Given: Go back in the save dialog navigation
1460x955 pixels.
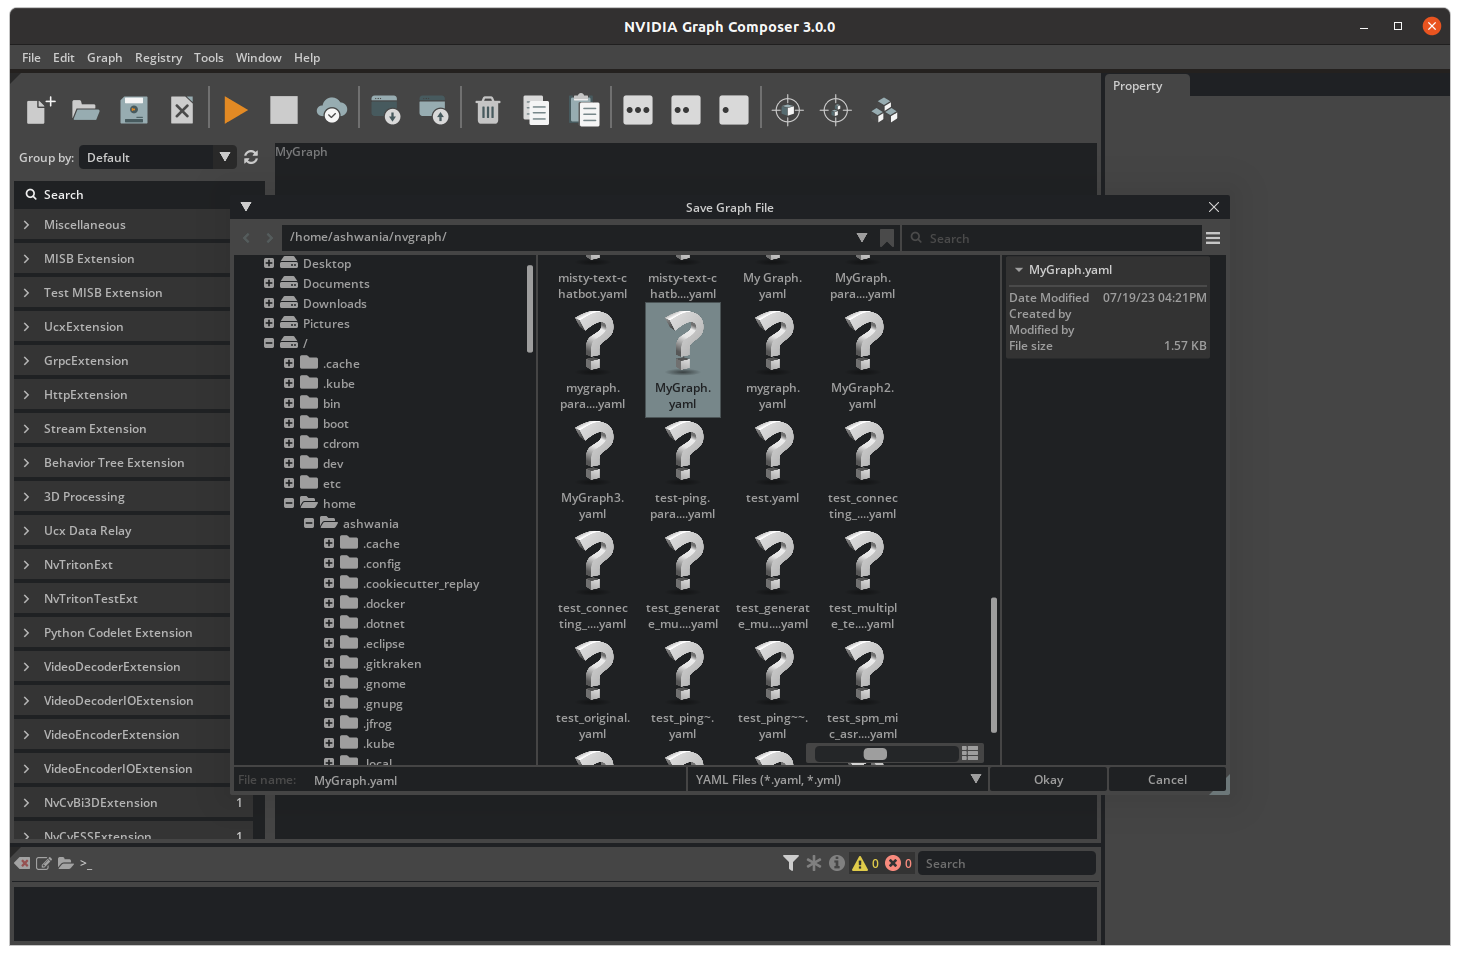Looking at the screenshot, I should (247, 238).
